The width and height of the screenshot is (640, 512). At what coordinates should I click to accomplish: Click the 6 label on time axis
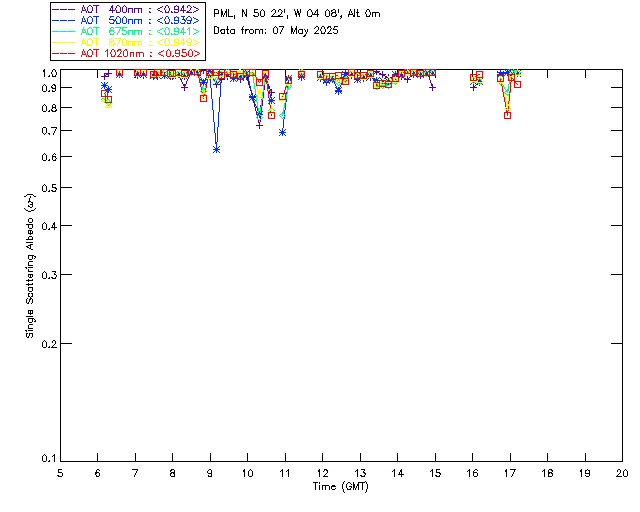click(98, 473)
